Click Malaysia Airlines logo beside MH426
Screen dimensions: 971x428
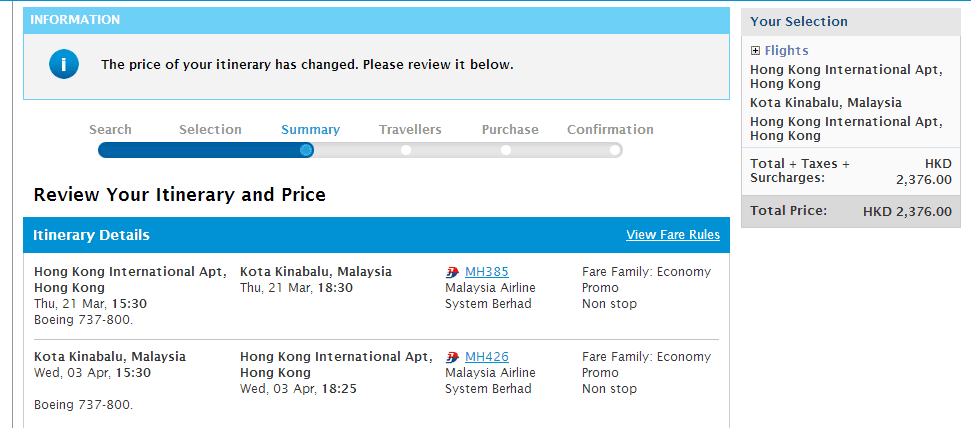point(452,357)
